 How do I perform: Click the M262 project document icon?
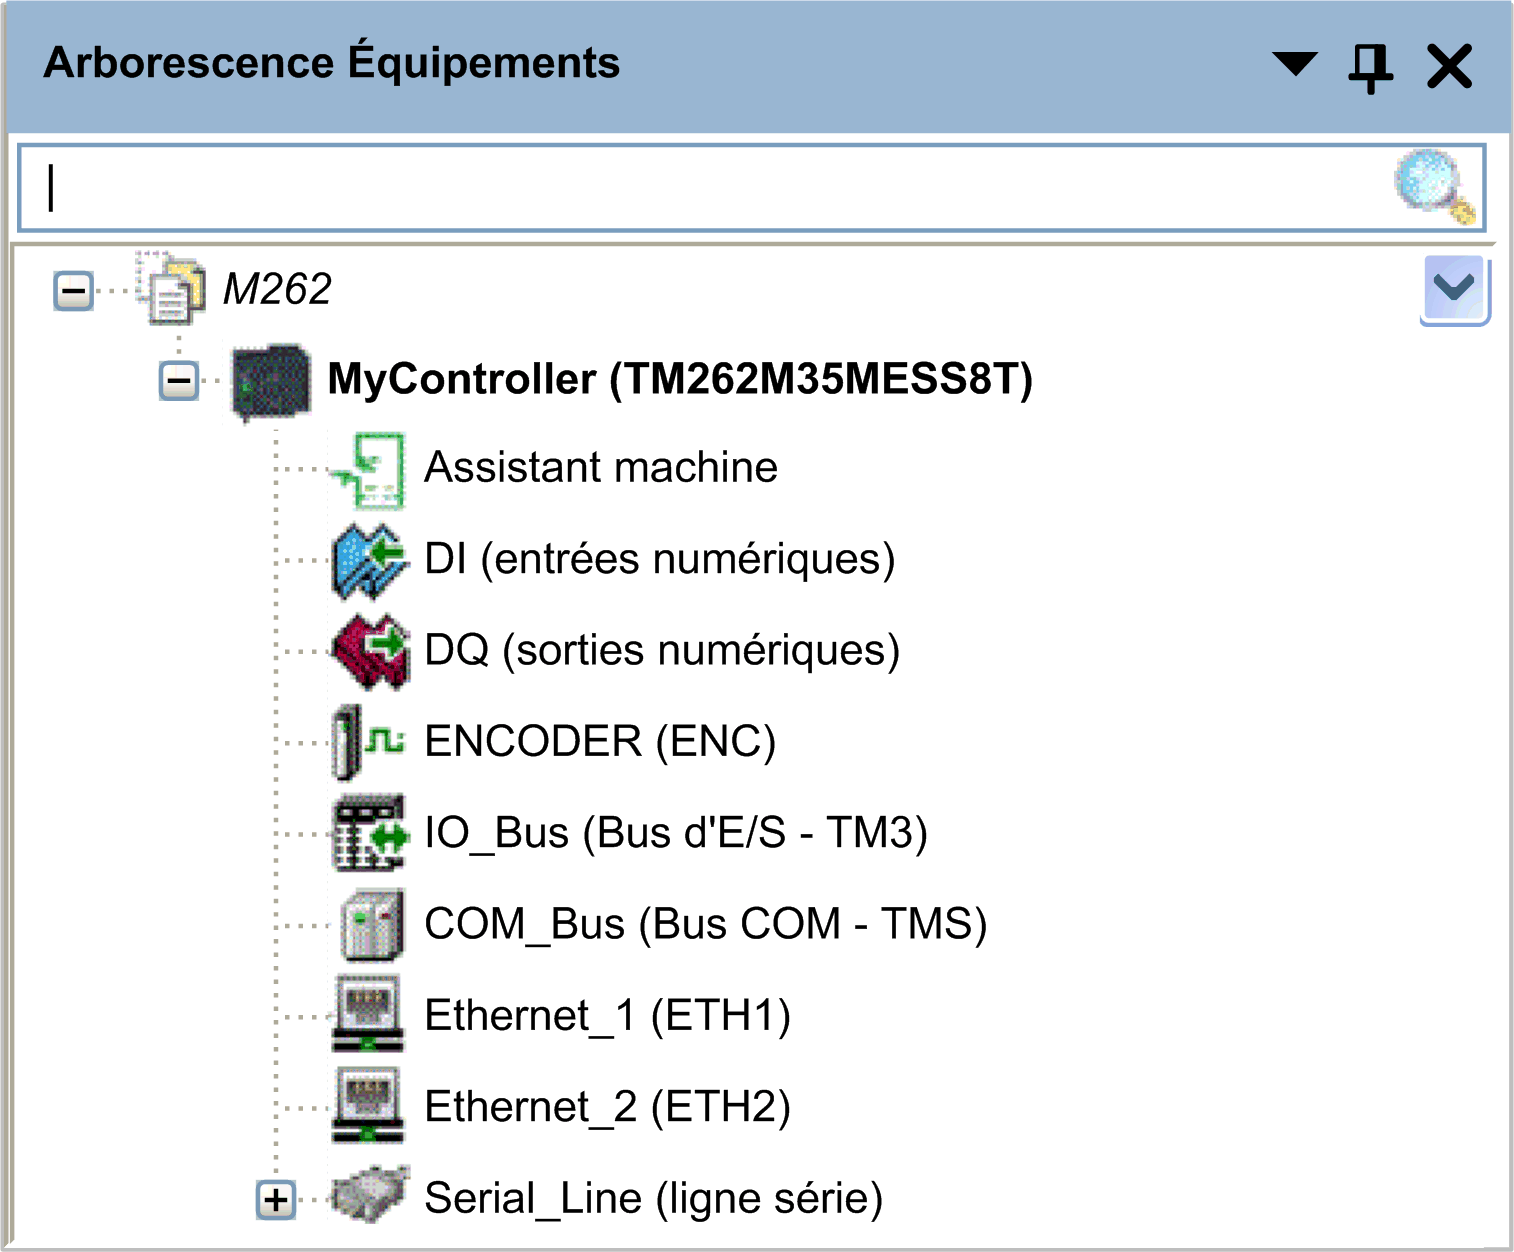pos(171,289)
